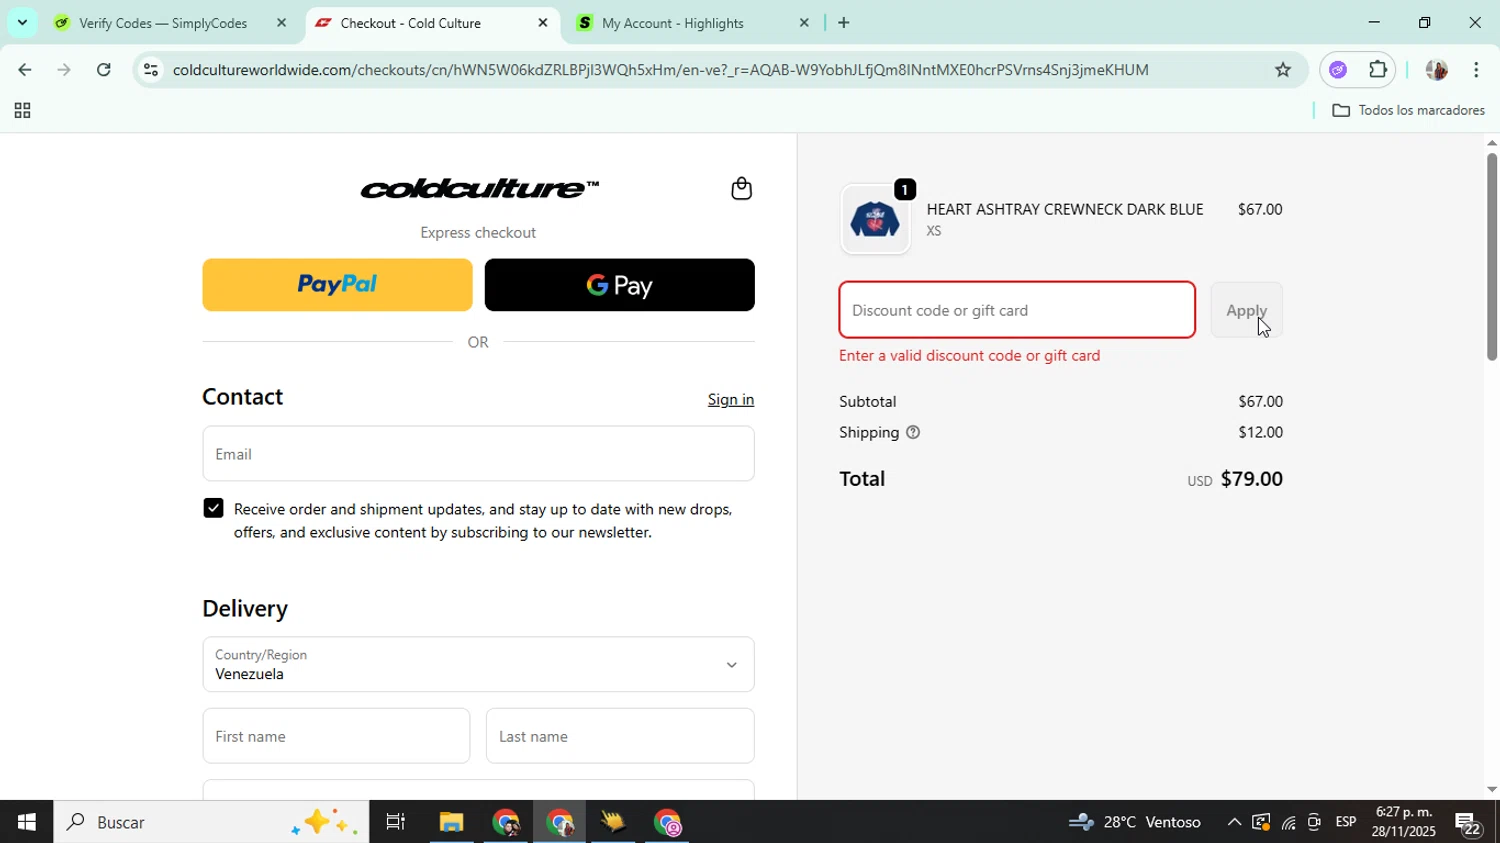Image resolution: width=1500 pixels, height=843 pixels.
Task: Open Windows Start menu
Action: (26, 823)
